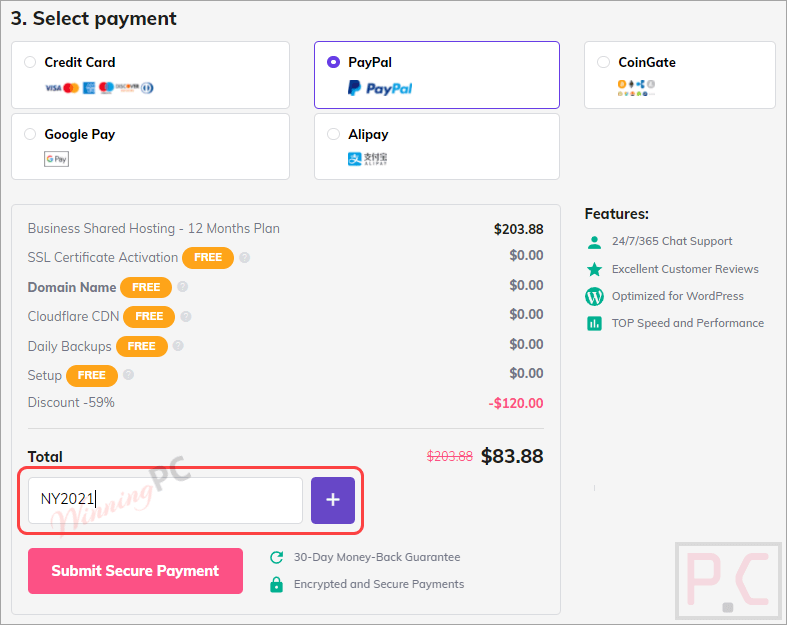Click the money-back guarantee refresh icon

click(x=277, y=557)
